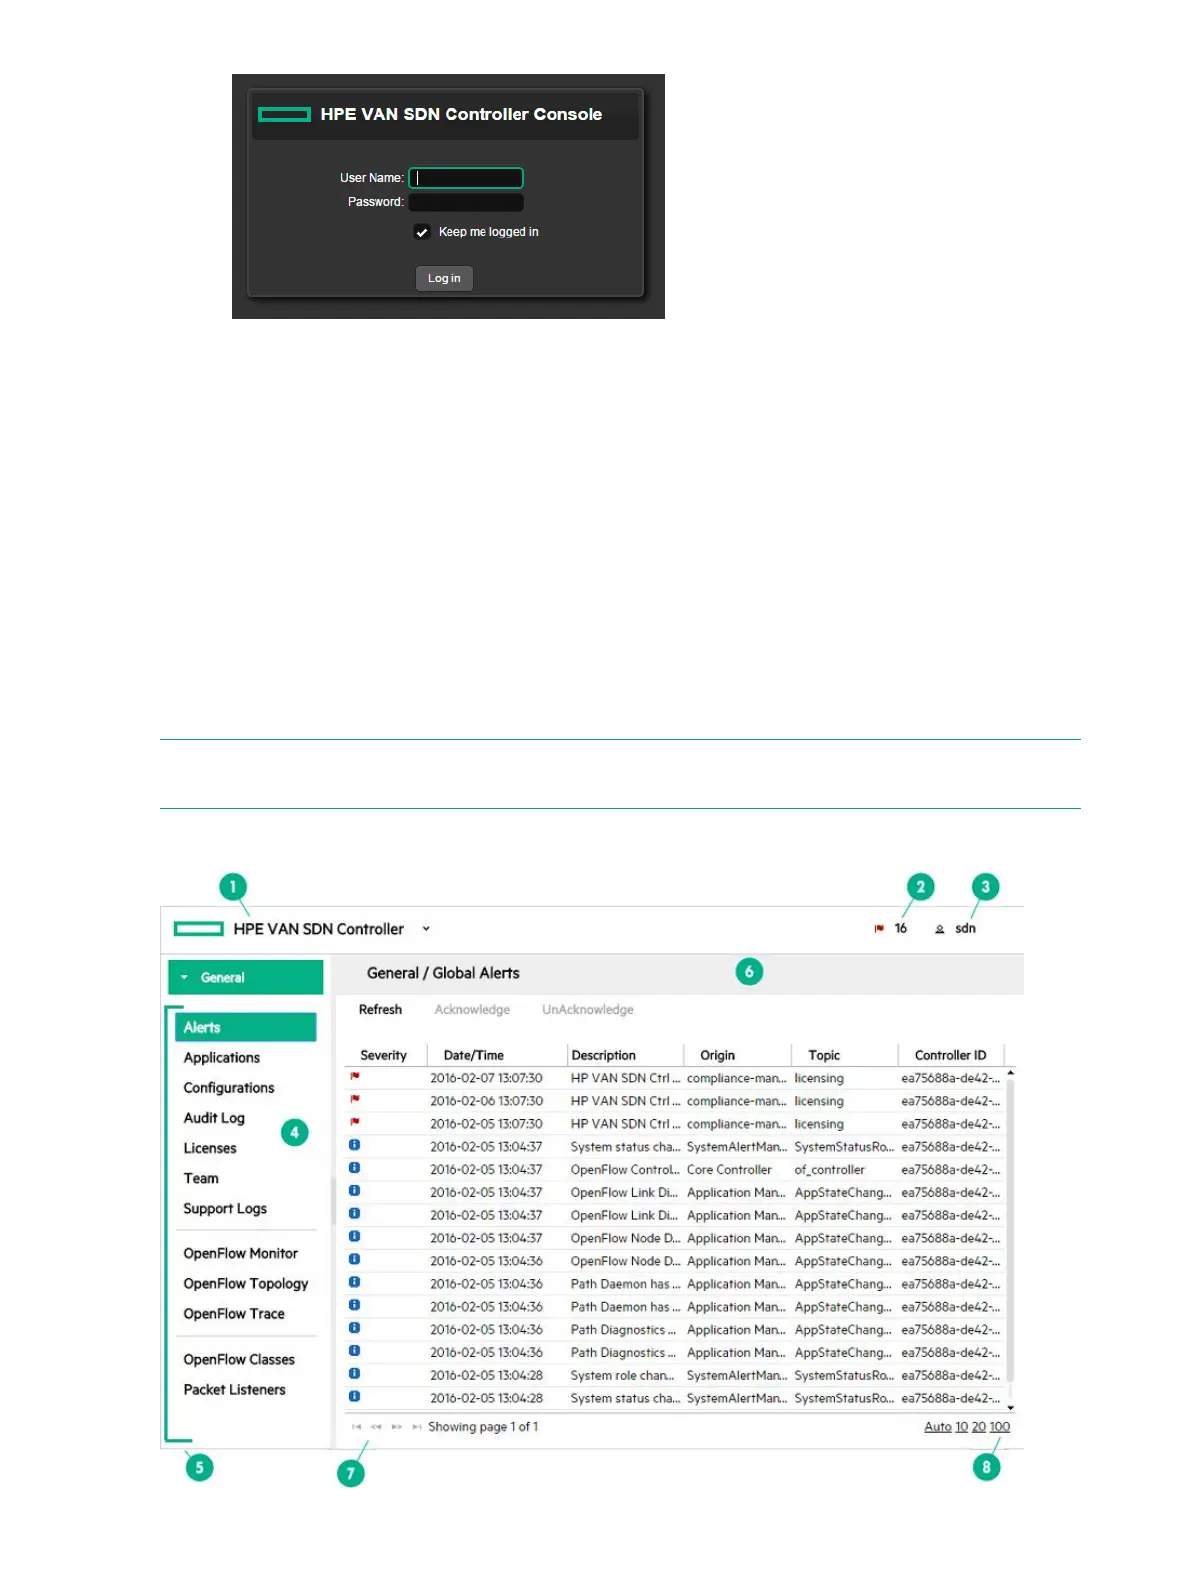This screenshot has height=1584, width=1189.
Task: Click info icon on the Core Controller row
Action: pos(354,1168)
